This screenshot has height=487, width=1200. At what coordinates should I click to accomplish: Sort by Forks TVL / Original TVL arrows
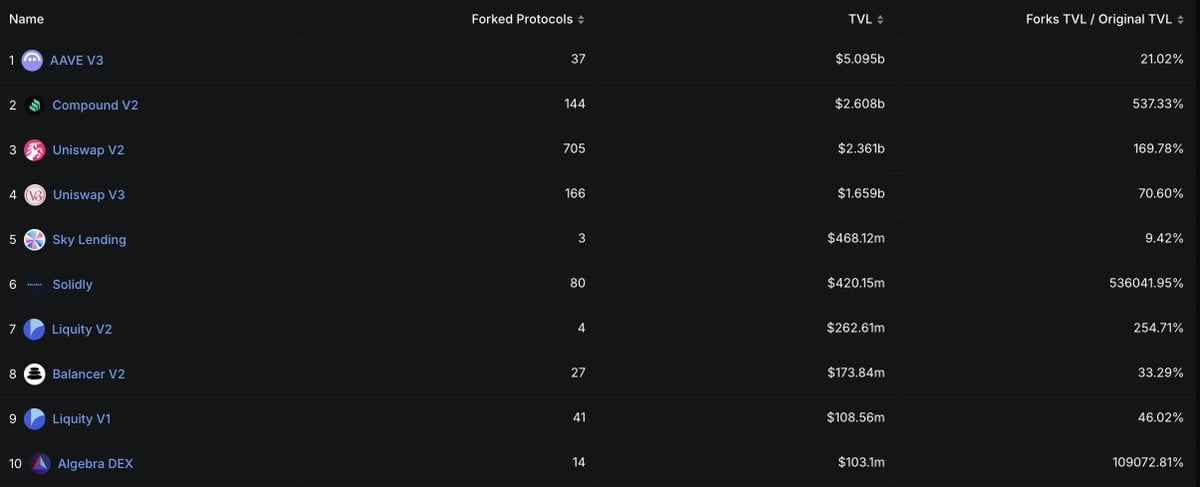tap(1181, 20)
